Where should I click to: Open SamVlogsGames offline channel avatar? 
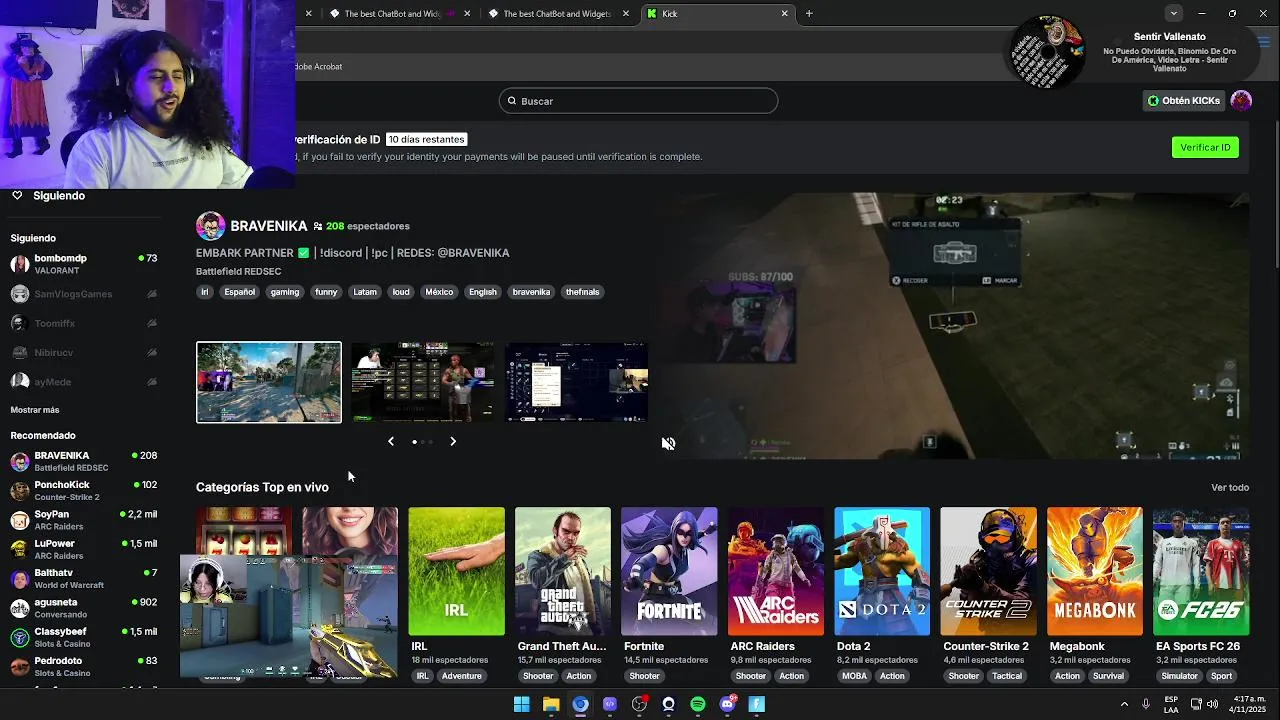[x=20, y=294]
